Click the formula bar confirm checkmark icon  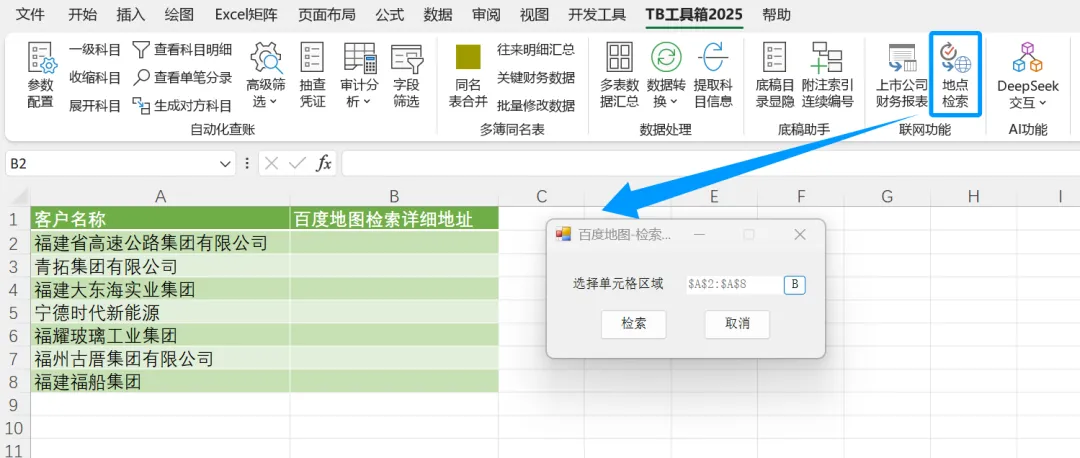pos(298,164)
